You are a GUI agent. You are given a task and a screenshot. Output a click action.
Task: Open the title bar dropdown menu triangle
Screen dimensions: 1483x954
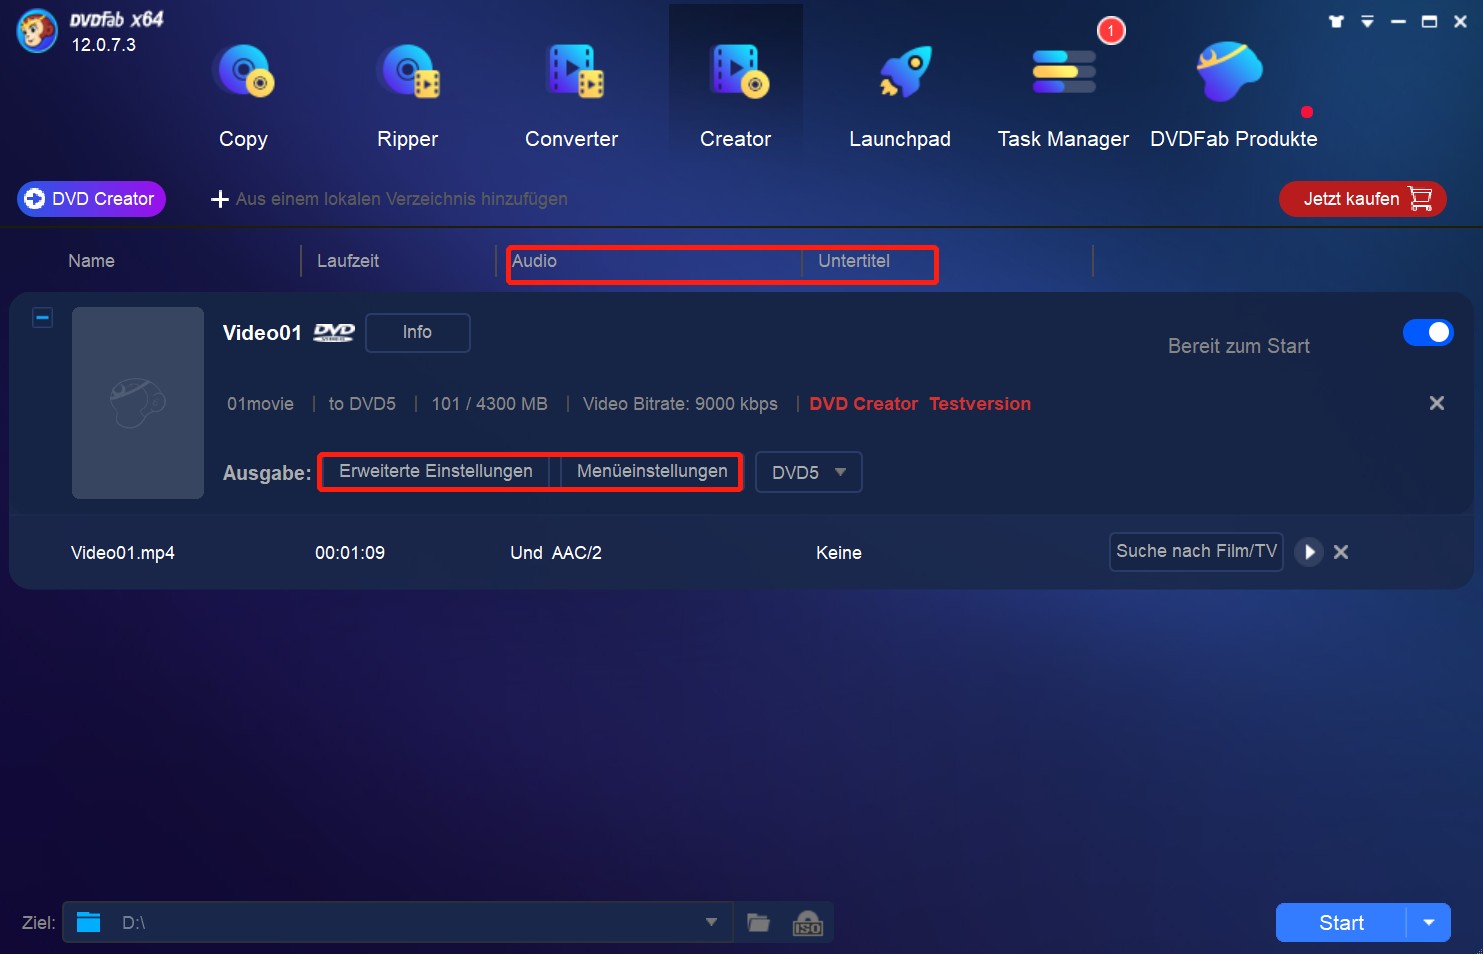pyautogui.click(x=1367, y=21)
